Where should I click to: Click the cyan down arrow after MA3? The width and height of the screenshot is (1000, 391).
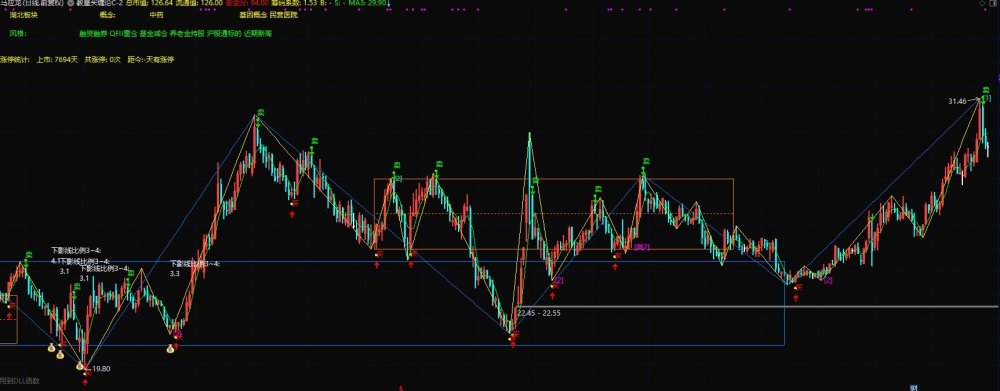390,3
